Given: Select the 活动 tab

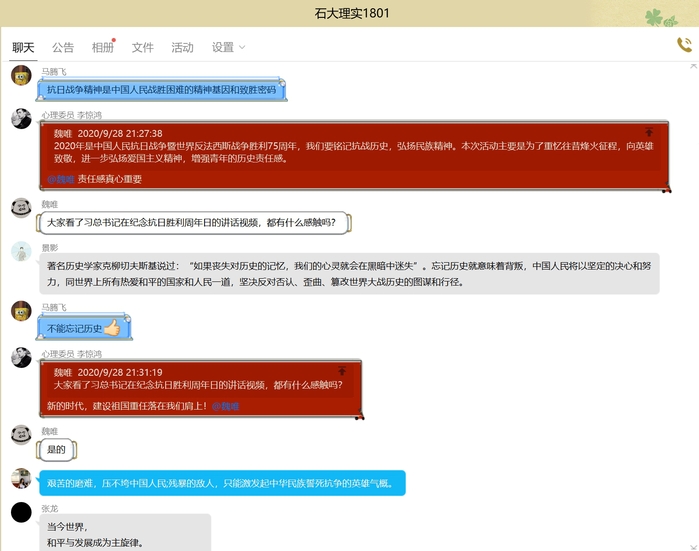Looking at the screenshot, I should coord(183,47).
